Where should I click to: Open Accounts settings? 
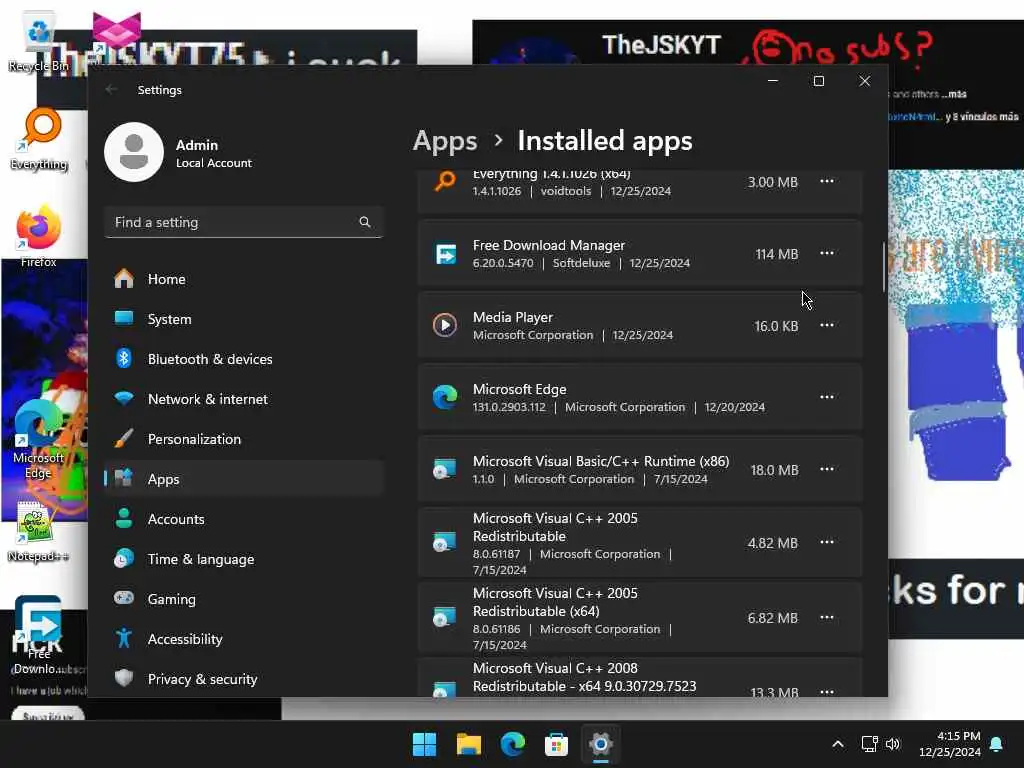coord(243,519)
